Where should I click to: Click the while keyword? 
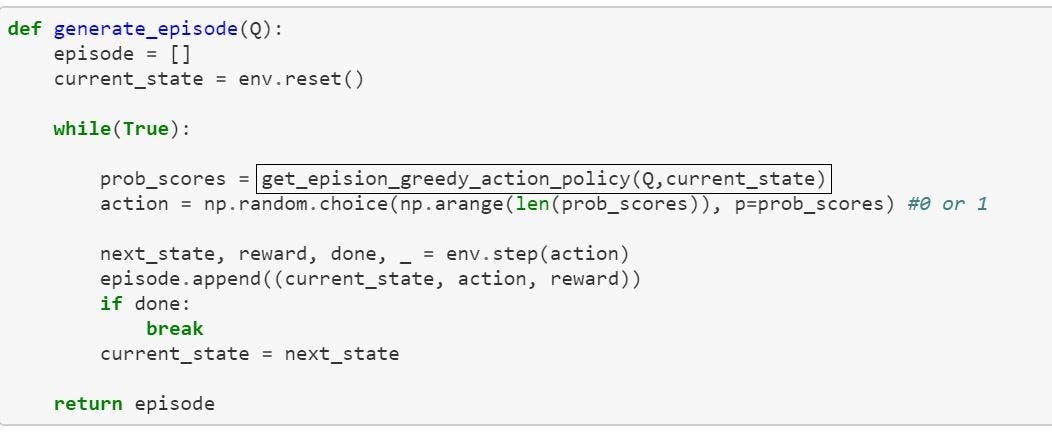[82, 129]
